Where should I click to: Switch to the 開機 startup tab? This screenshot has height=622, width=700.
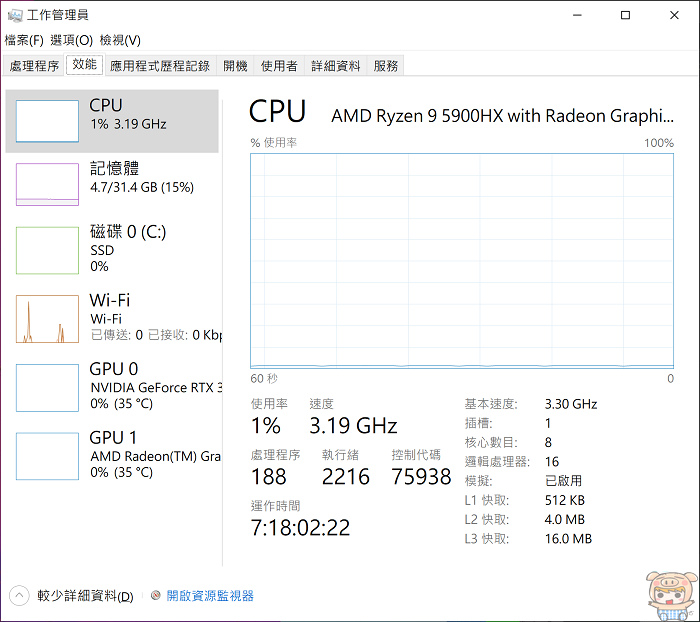pos(235,66)
